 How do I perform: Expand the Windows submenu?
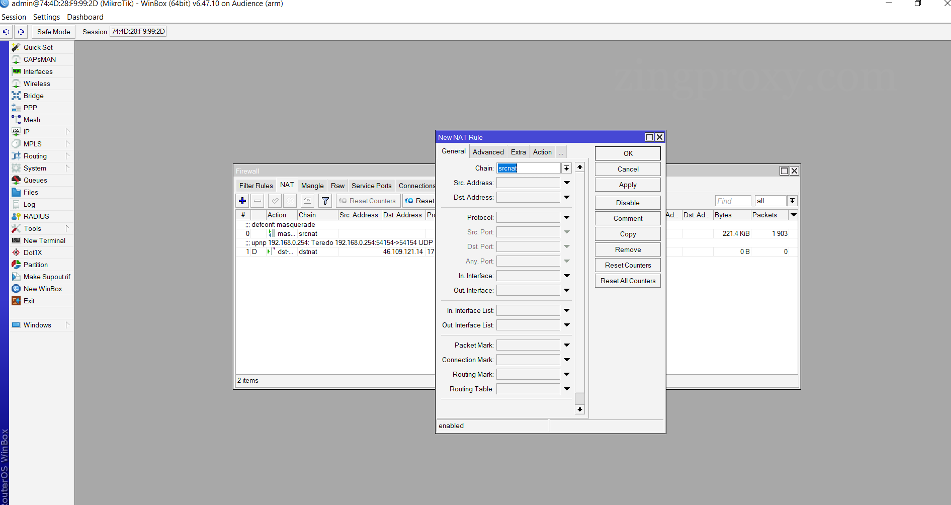pyautogui.click(x=68, y=325)
